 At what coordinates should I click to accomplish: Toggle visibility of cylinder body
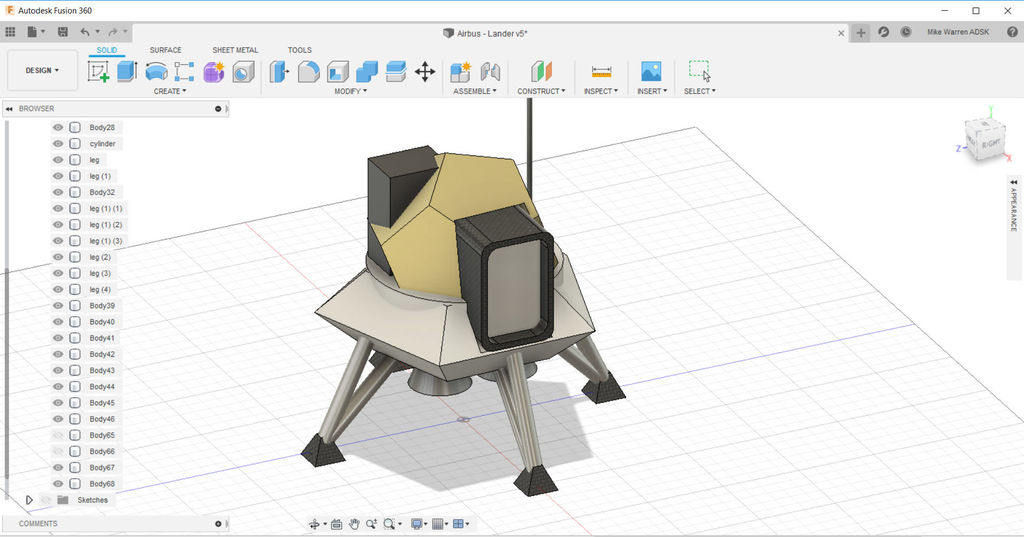tap(58, 144)
